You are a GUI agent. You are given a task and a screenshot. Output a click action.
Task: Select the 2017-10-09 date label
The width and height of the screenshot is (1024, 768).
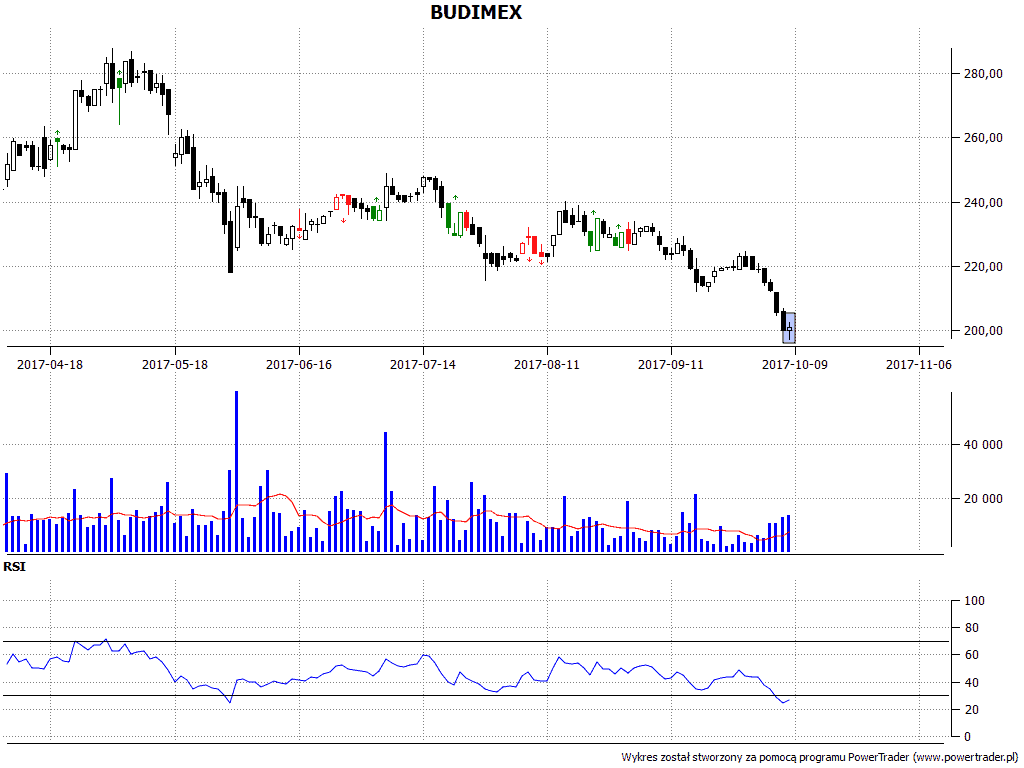tap(795, 364)
